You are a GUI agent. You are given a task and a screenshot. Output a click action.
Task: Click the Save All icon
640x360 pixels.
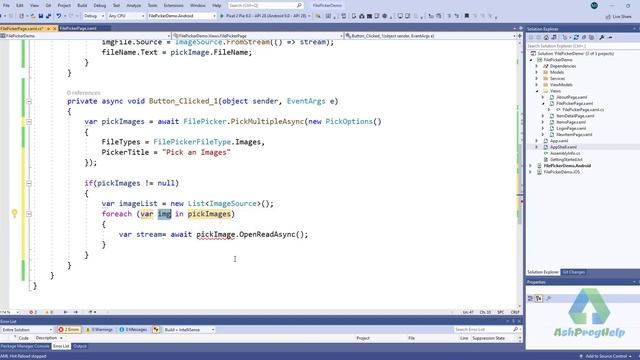[x=49, y=16]
